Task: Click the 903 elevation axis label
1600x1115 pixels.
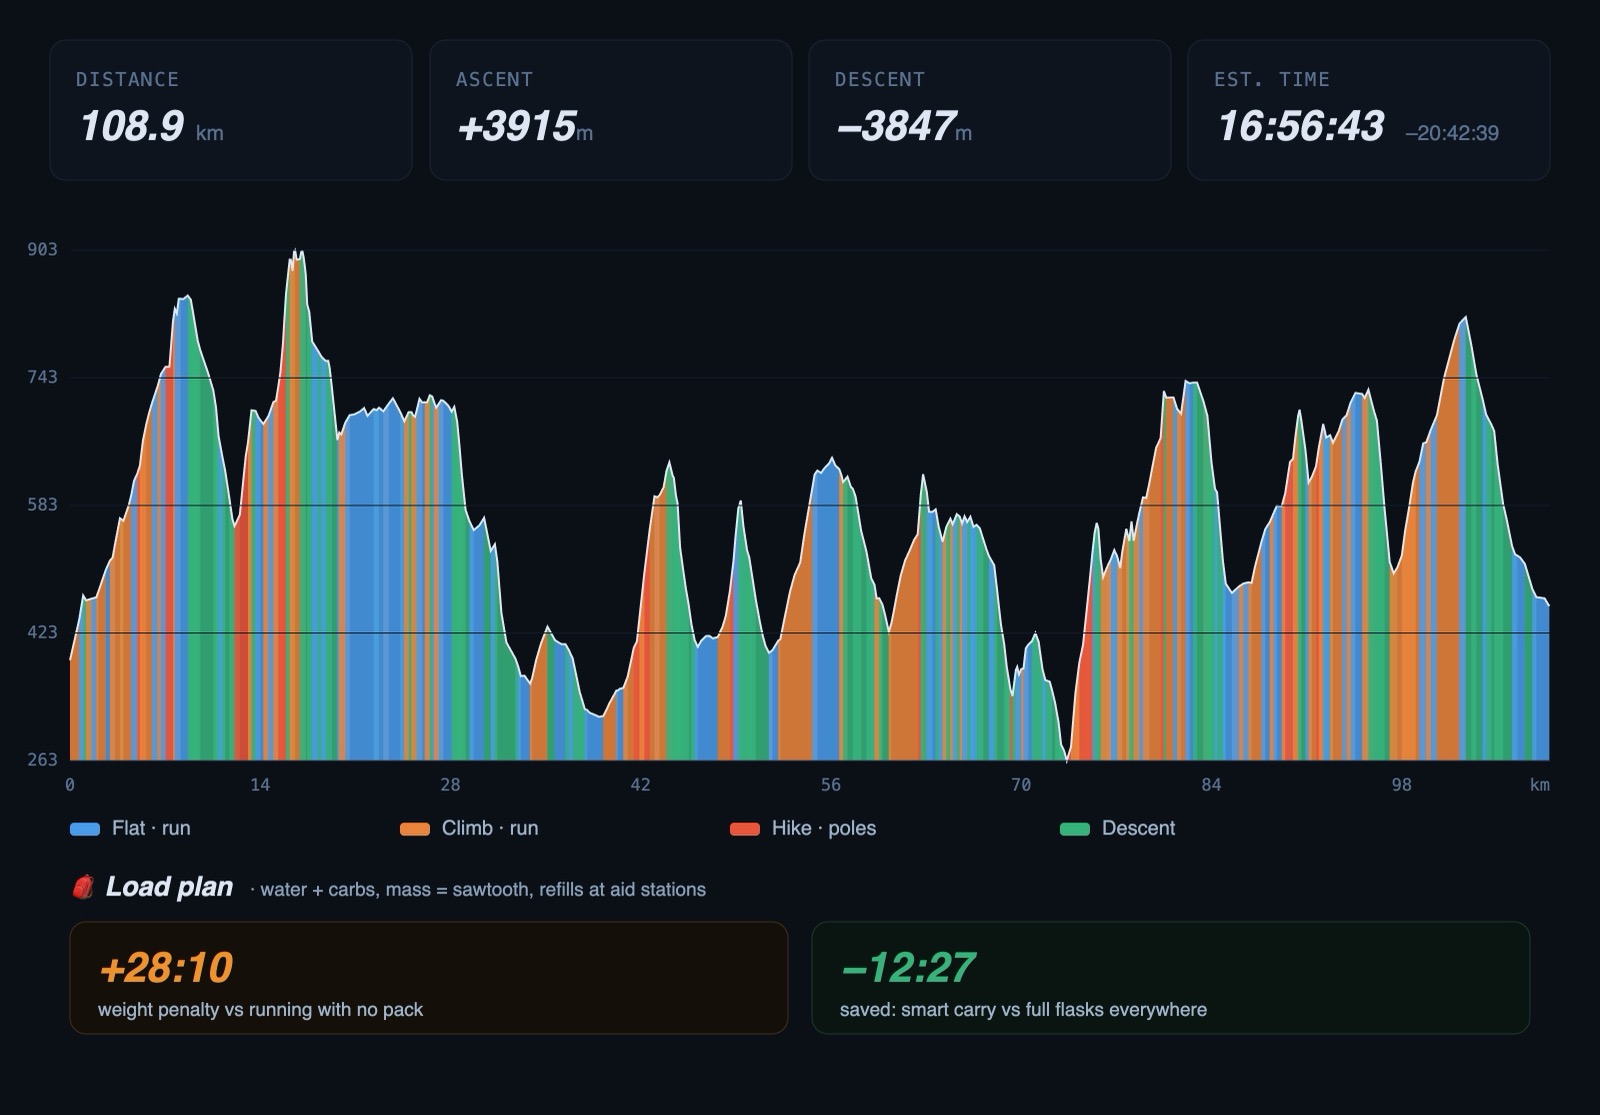Action: point(42,249)
